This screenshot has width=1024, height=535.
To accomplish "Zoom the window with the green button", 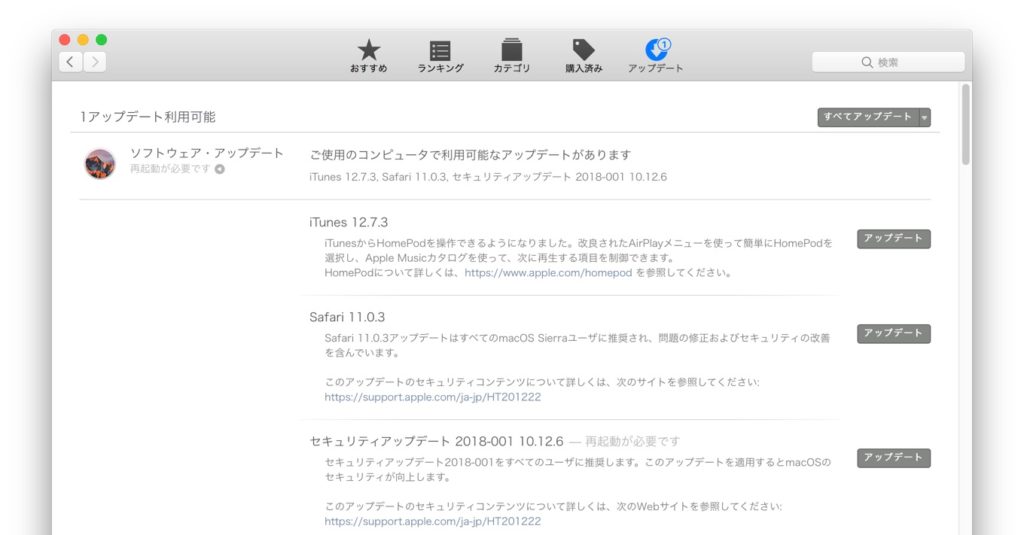I will pyautogui.click(x=101, y=40).
